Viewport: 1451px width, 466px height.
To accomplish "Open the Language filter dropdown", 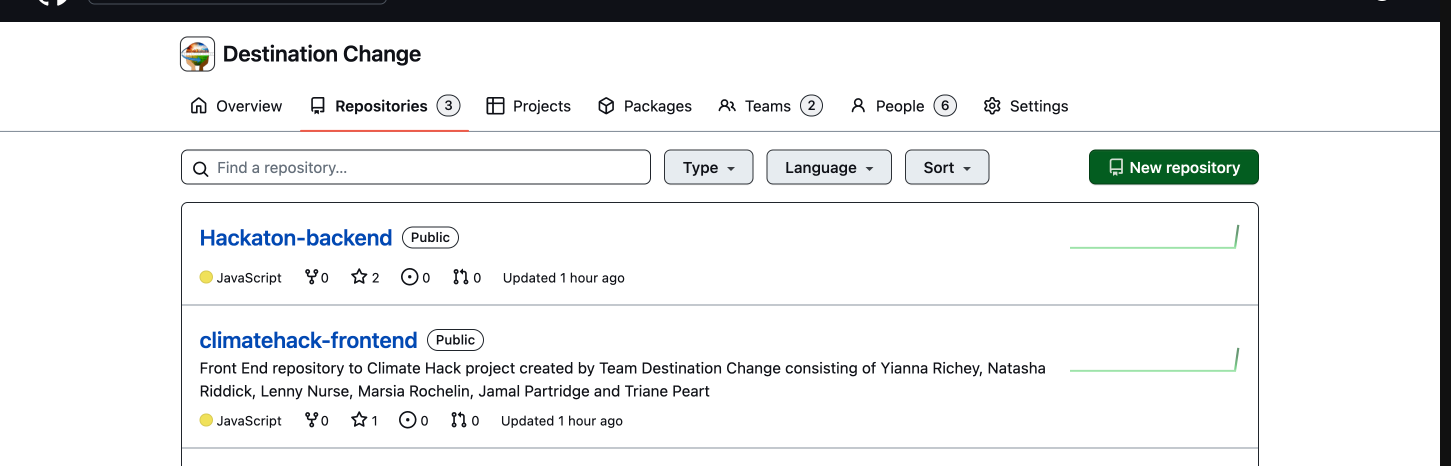I will pyautogui.click(x=828, y=167).
